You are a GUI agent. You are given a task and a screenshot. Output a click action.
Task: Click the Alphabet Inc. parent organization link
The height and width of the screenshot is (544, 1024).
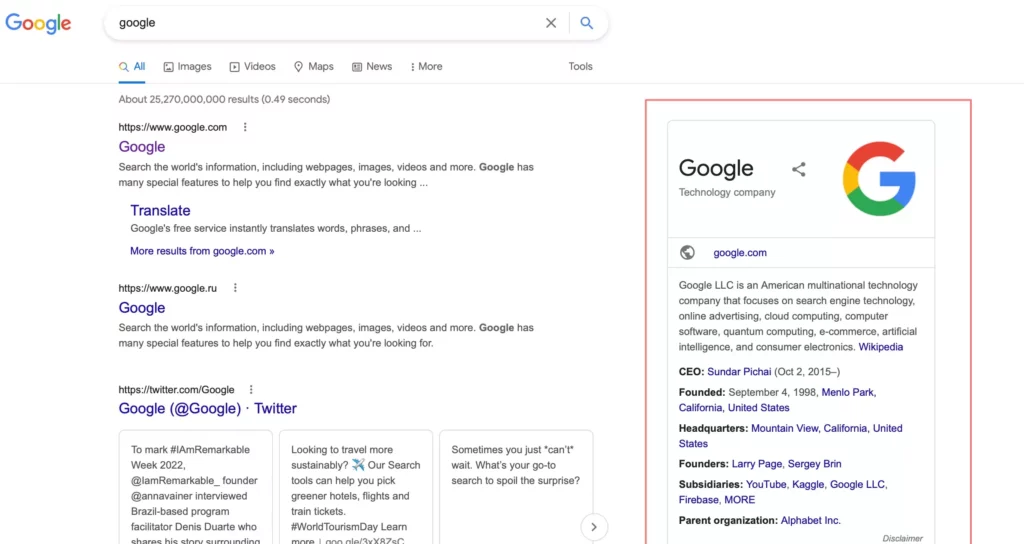pyautogui.click(x=810, y=520)
